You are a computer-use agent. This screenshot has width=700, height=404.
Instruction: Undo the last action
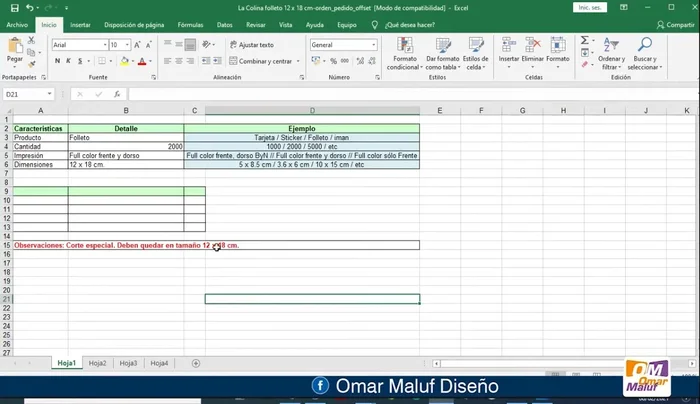29,8
